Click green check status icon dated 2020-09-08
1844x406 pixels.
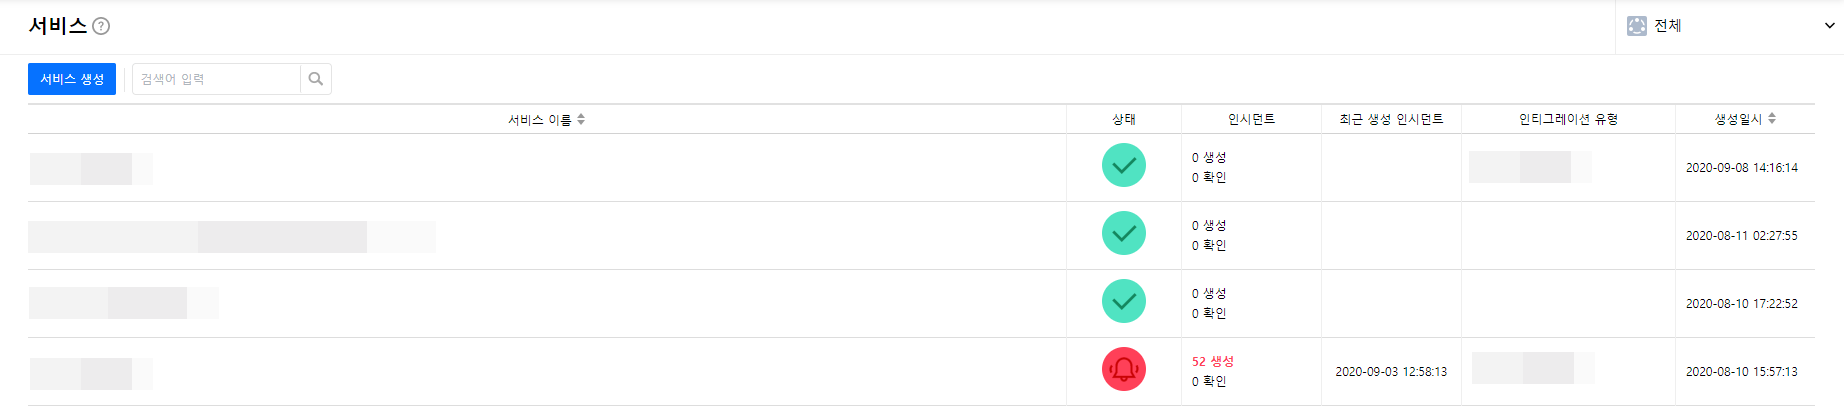tap(1123, 166)
